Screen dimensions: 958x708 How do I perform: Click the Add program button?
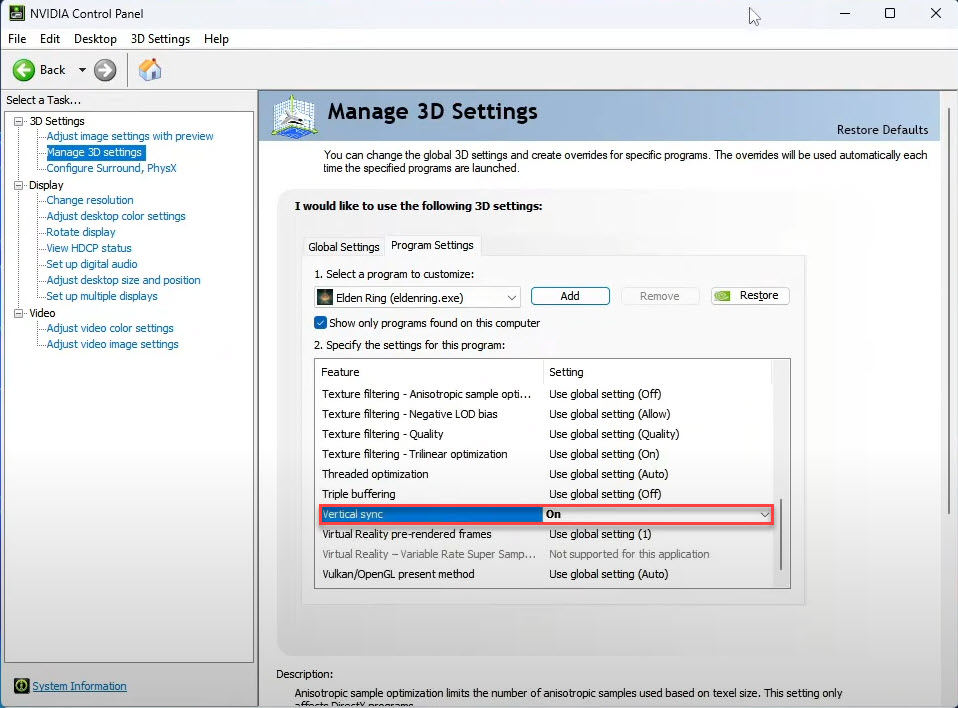(570, 296)
